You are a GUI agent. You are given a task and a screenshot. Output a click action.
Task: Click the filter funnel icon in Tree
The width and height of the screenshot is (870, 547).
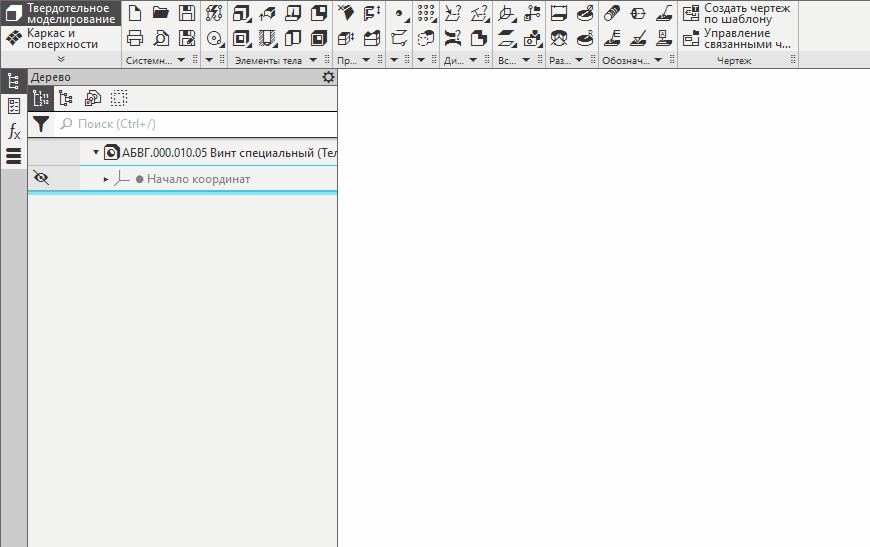pos(40,124)
